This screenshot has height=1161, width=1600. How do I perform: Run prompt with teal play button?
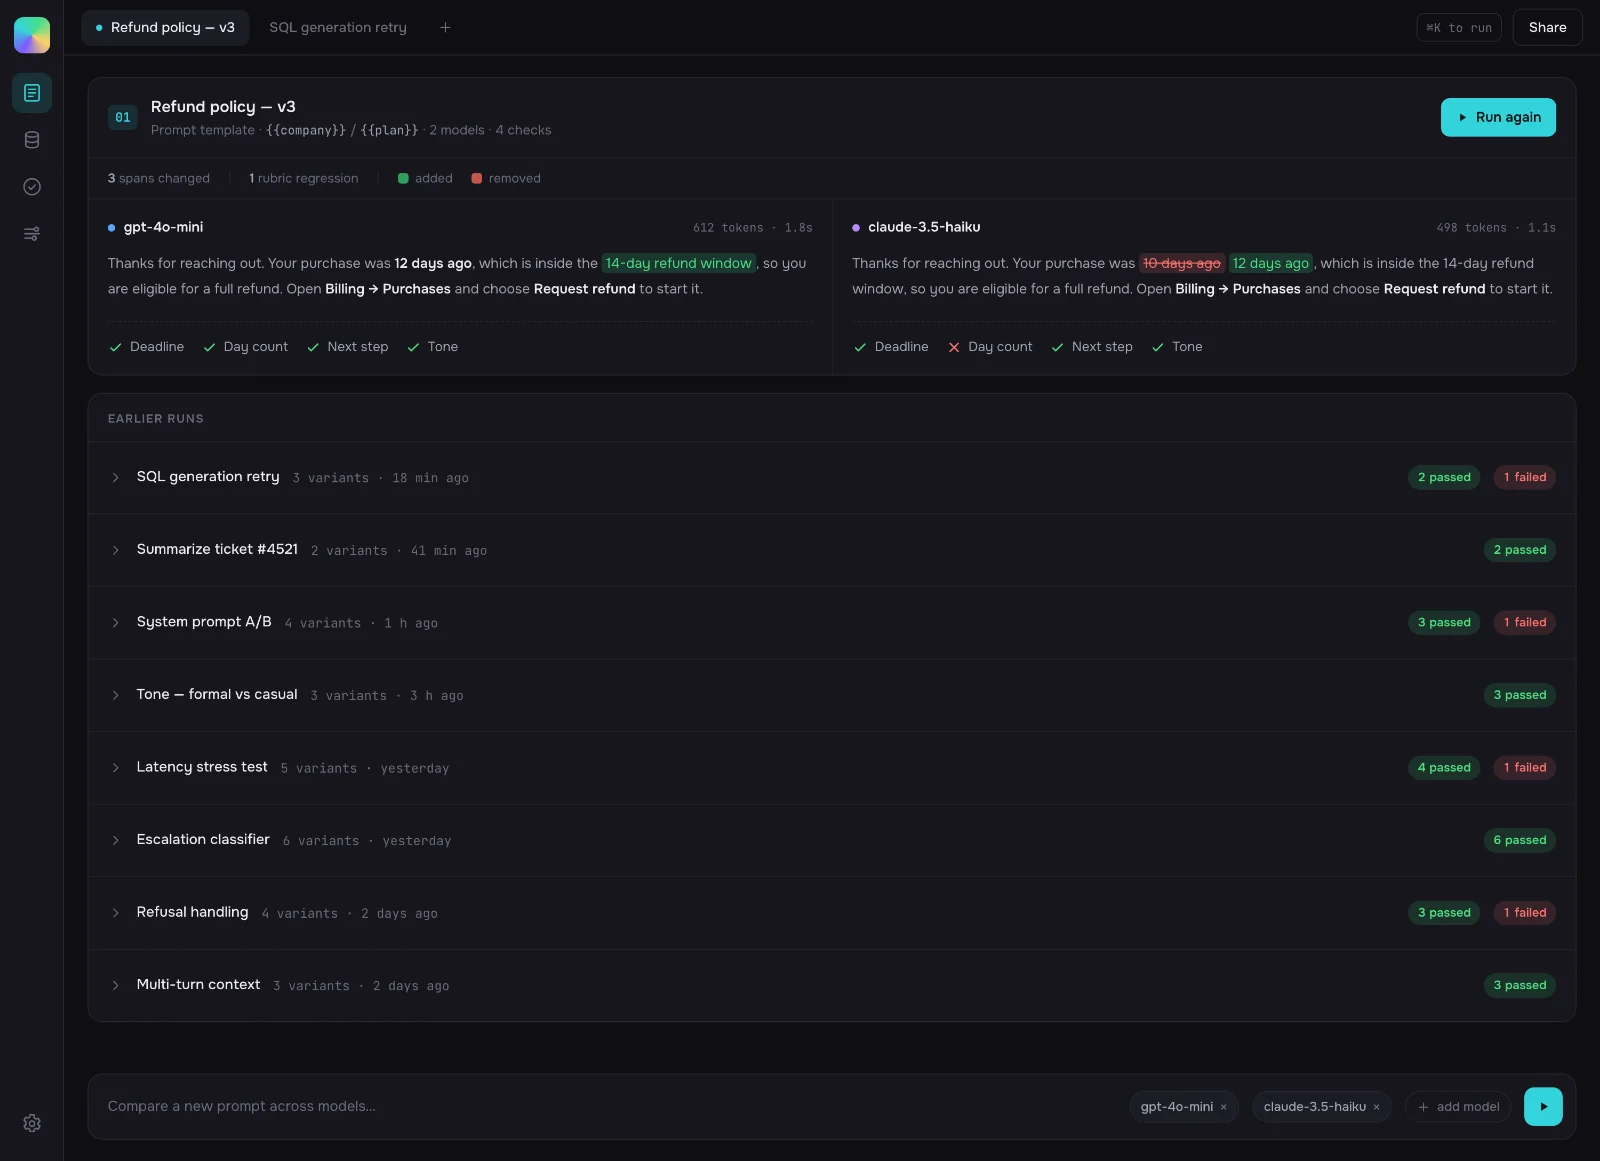pos(1543,1106)
